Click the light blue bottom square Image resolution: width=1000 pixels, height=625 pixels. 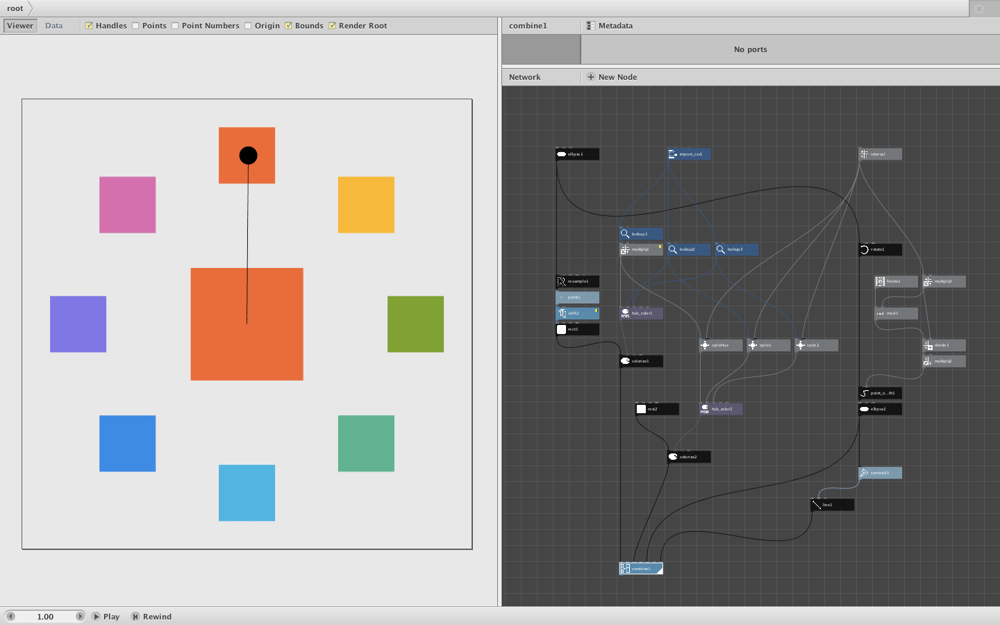[x=247, y=493]
